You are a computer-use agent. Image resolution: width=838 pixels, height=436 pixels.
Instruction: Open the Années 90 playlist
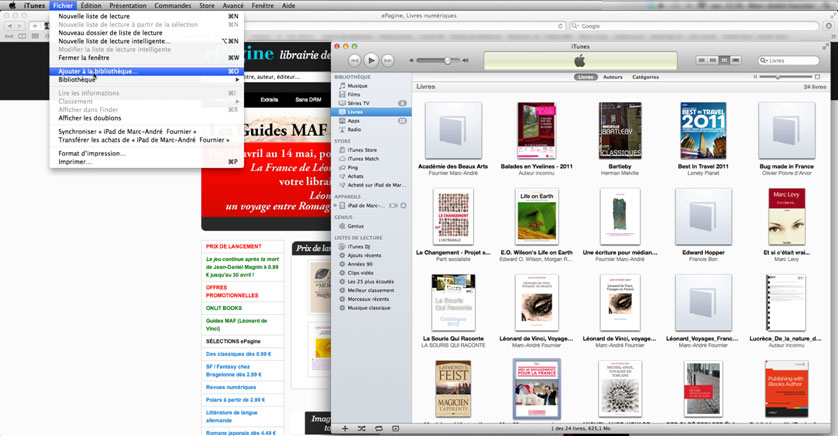coord(360,264)
